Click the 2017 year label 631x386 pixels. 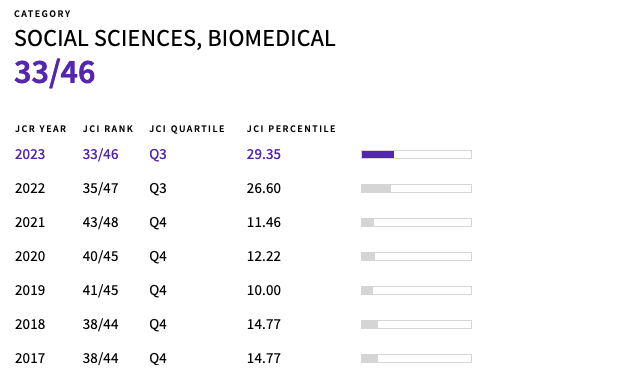[x=30, y=358]
